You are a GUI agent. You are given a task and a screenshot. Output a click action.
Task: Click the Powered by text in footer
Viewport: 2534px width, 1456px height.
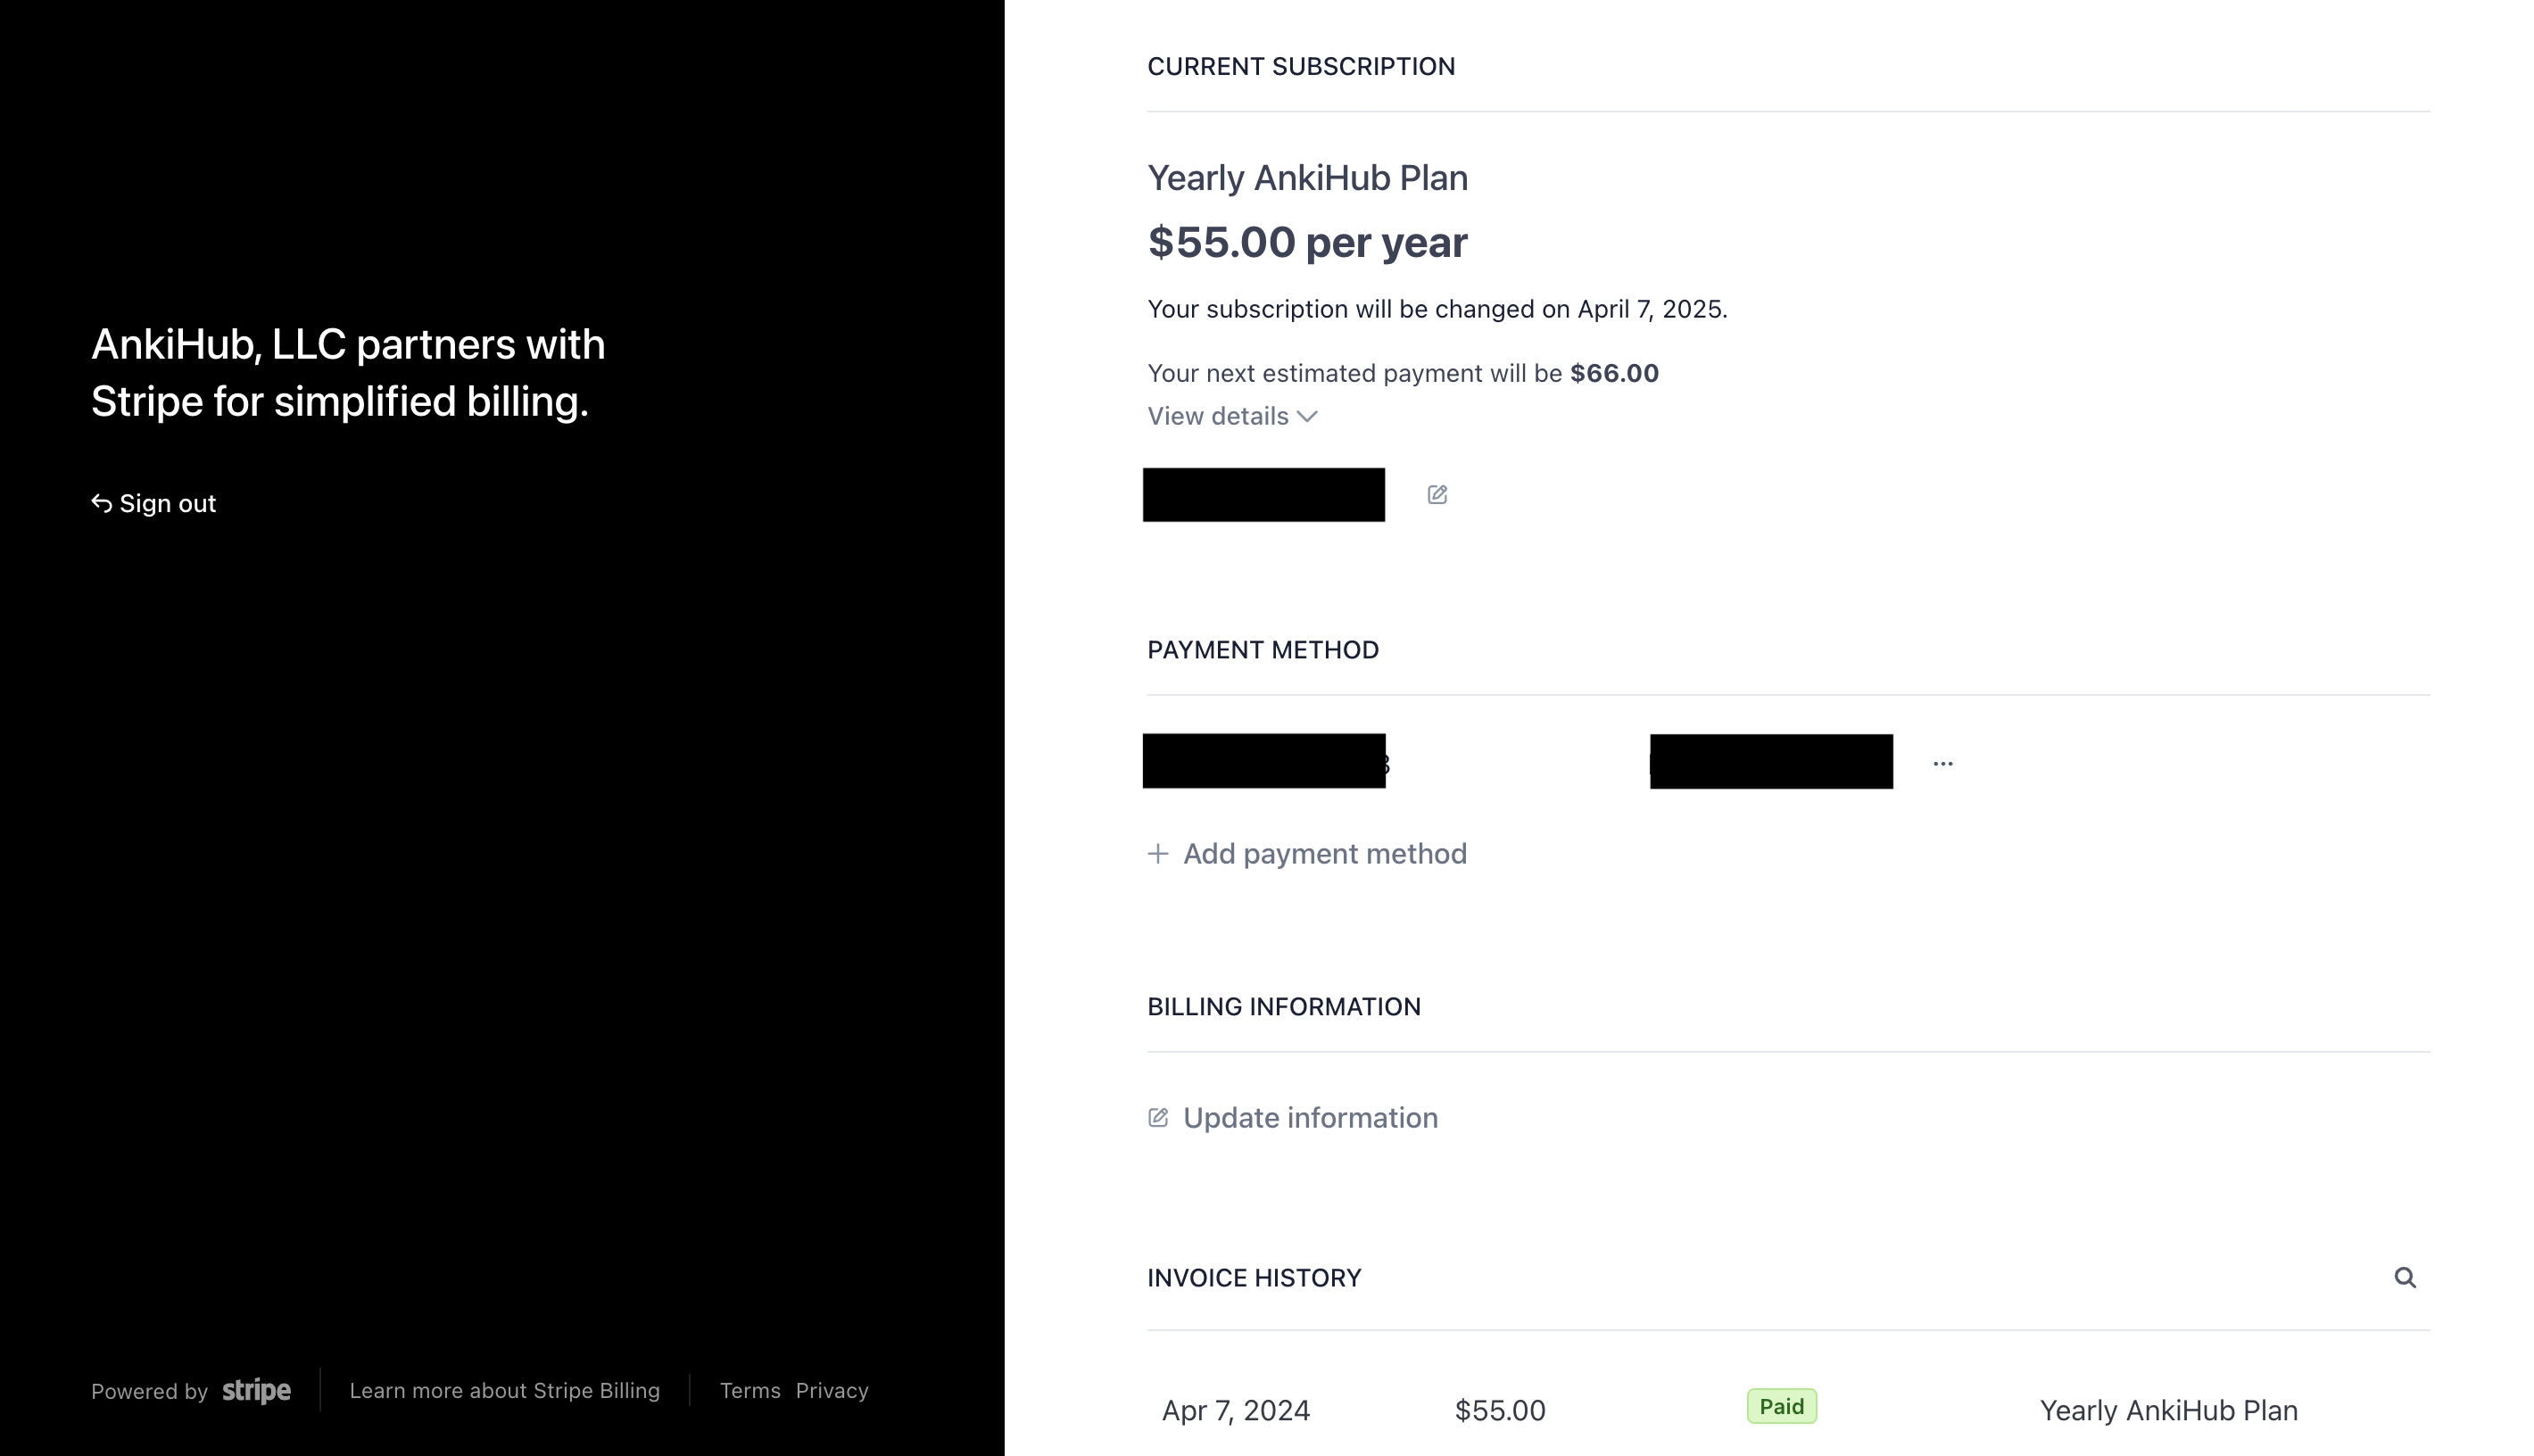click(x=150, y=1391)
